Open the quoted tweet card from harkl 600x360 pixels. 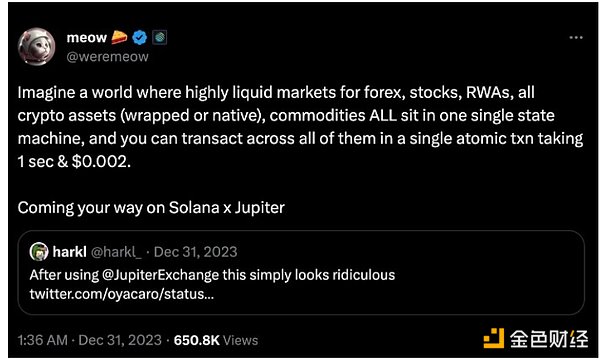click(301, 272)
